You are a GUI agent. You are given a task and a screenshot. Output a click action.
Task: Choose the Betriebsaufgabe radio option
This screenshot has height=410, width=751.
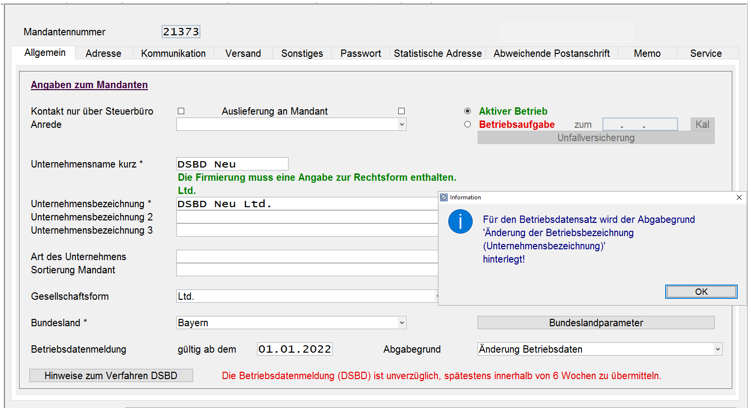point(468,125)
